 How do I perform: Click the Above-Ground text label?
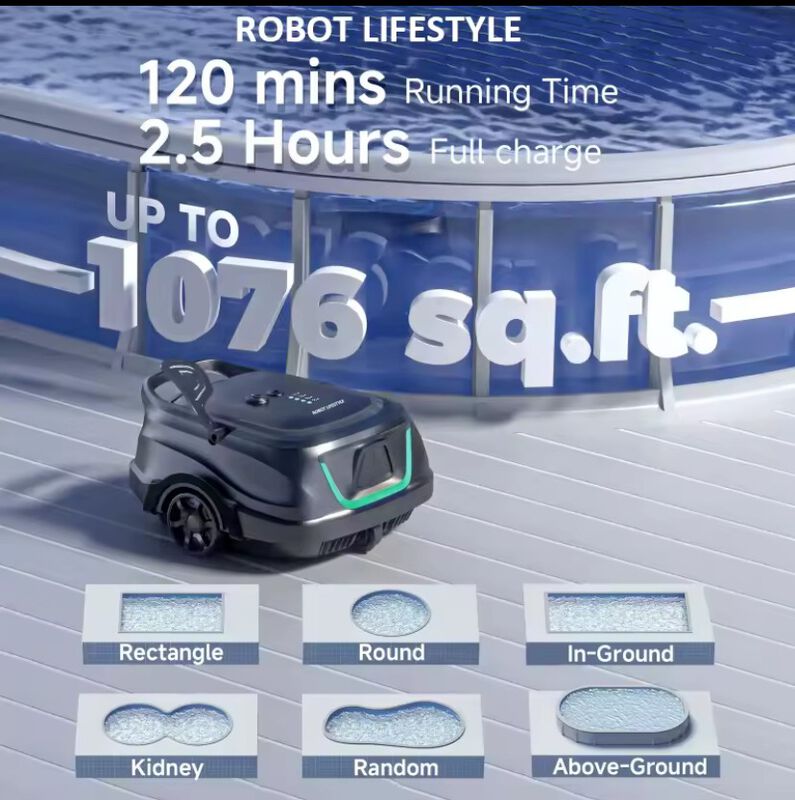(x=630, y=767)
